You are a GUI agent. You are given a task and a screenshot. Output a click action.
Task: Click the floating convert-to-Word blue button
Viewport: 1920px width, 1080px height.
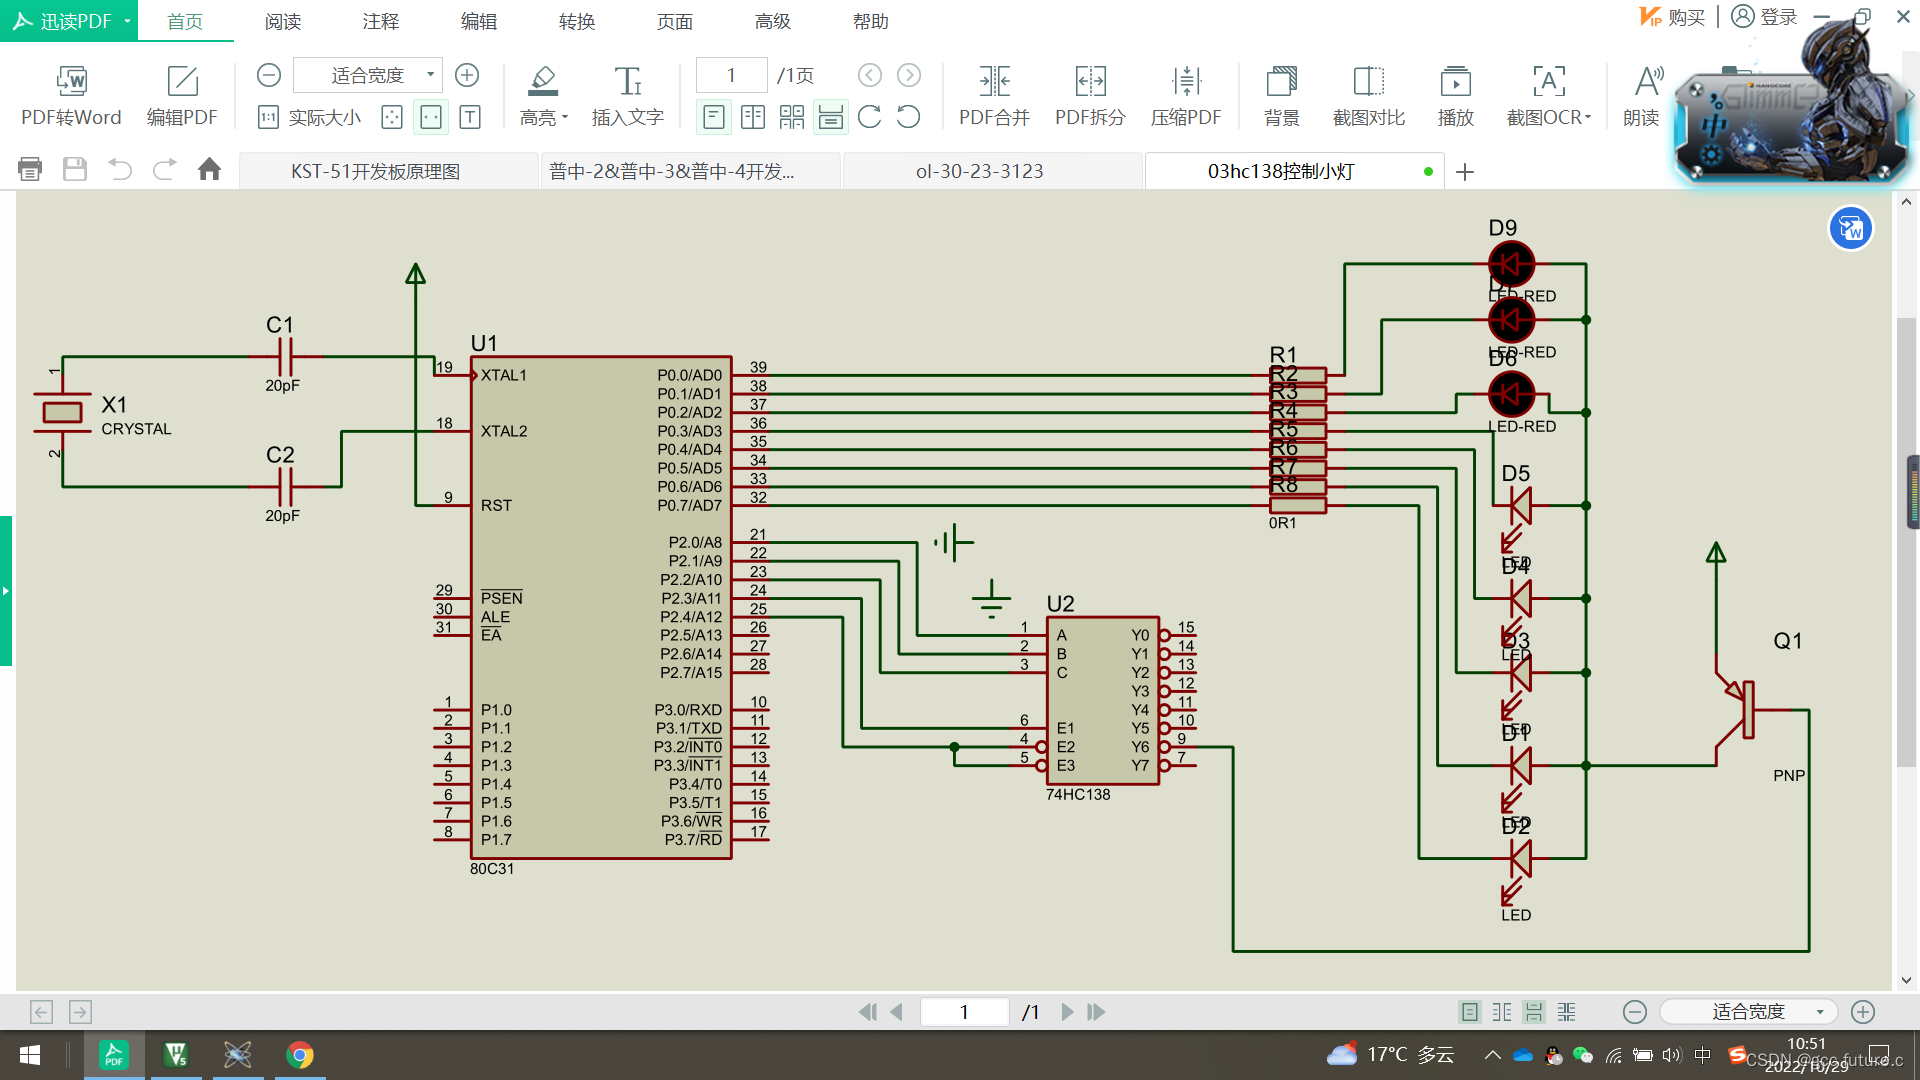(x=1851, y=229)
